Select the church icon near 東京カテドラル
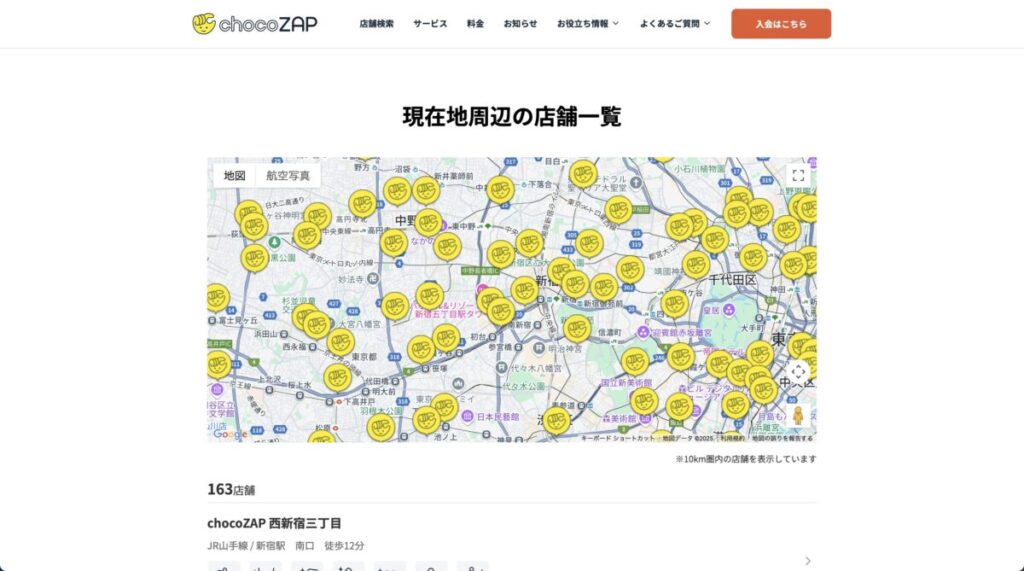 pos(635,184)
